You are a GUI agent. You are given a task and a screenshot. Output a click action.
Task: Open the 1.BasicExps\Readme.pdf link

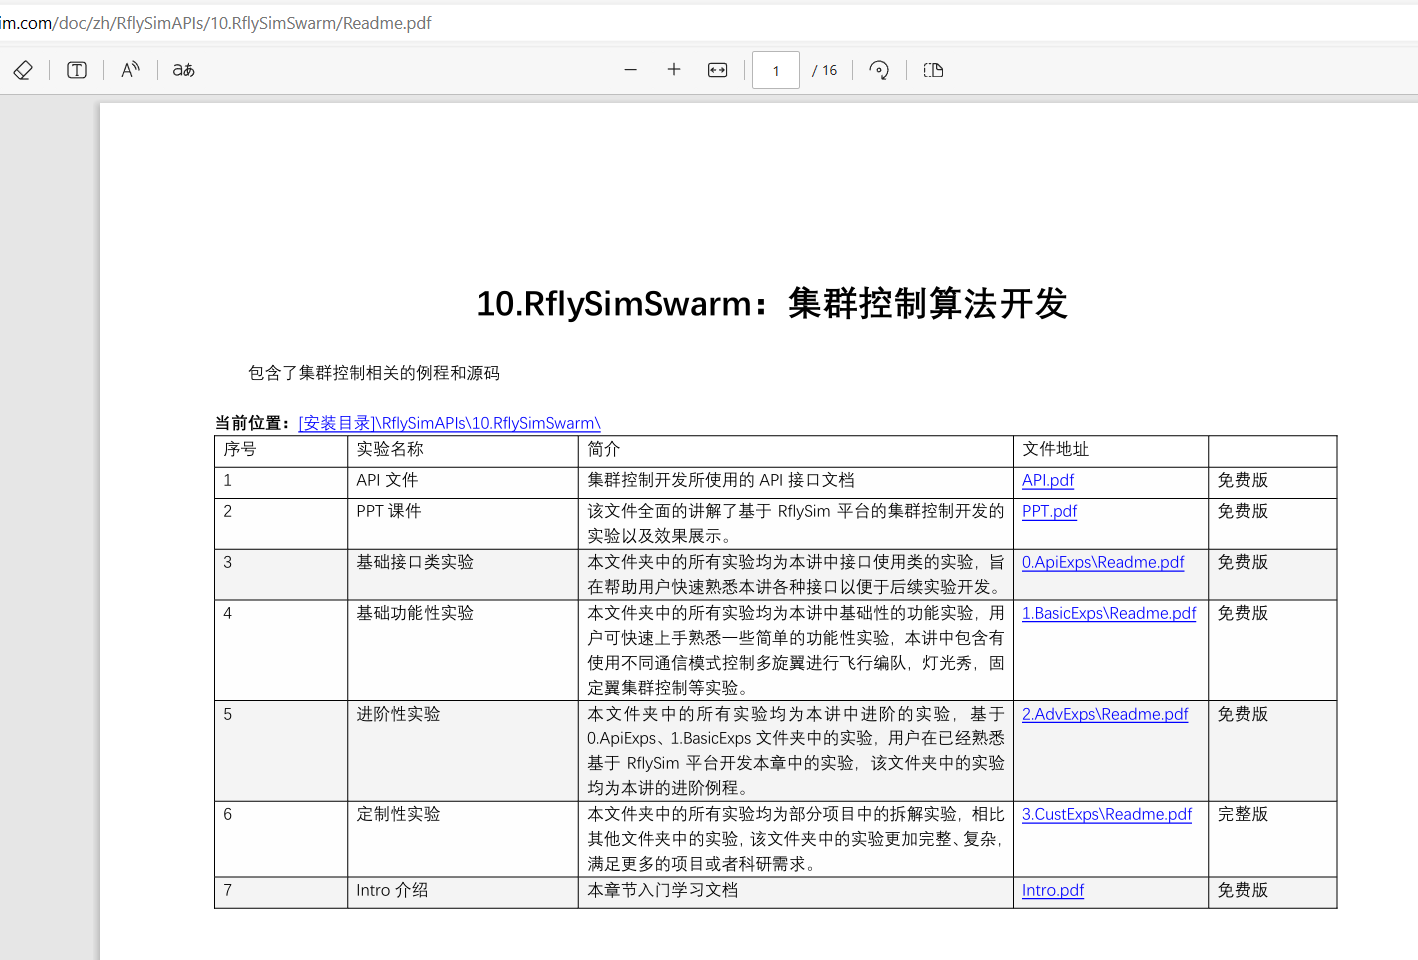[1108, 614]
